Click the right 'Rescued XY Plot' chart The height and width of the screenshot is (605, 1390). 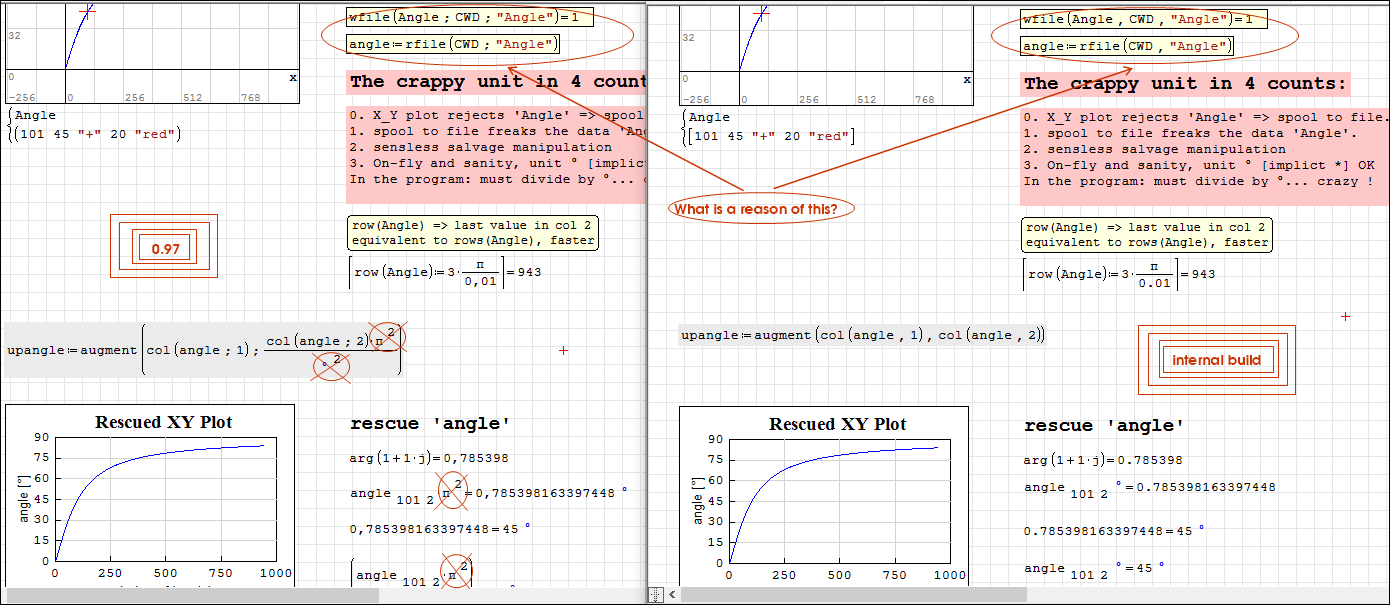pyautogui.click(x=824, y=497)
